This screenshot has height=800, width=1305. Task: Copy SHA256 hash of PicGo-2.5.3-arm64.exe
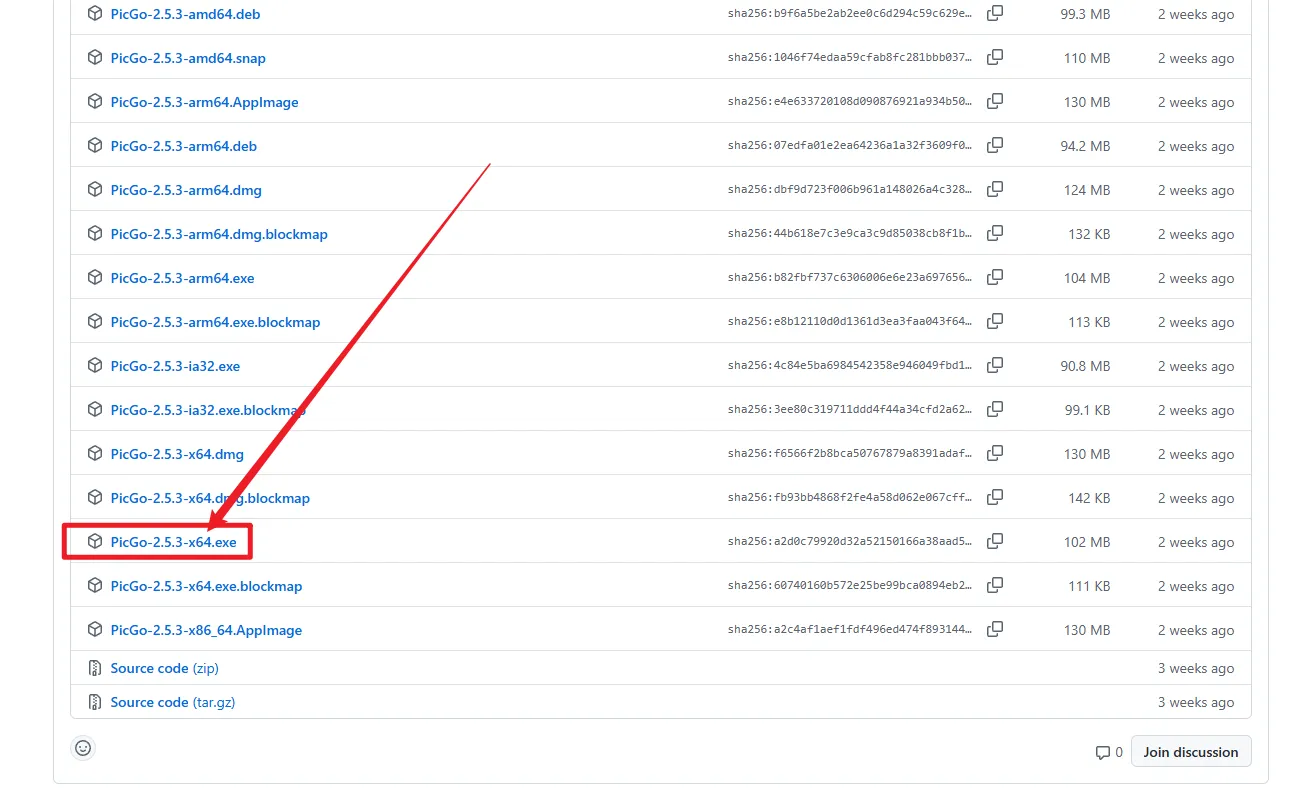(x=995, y=278)
